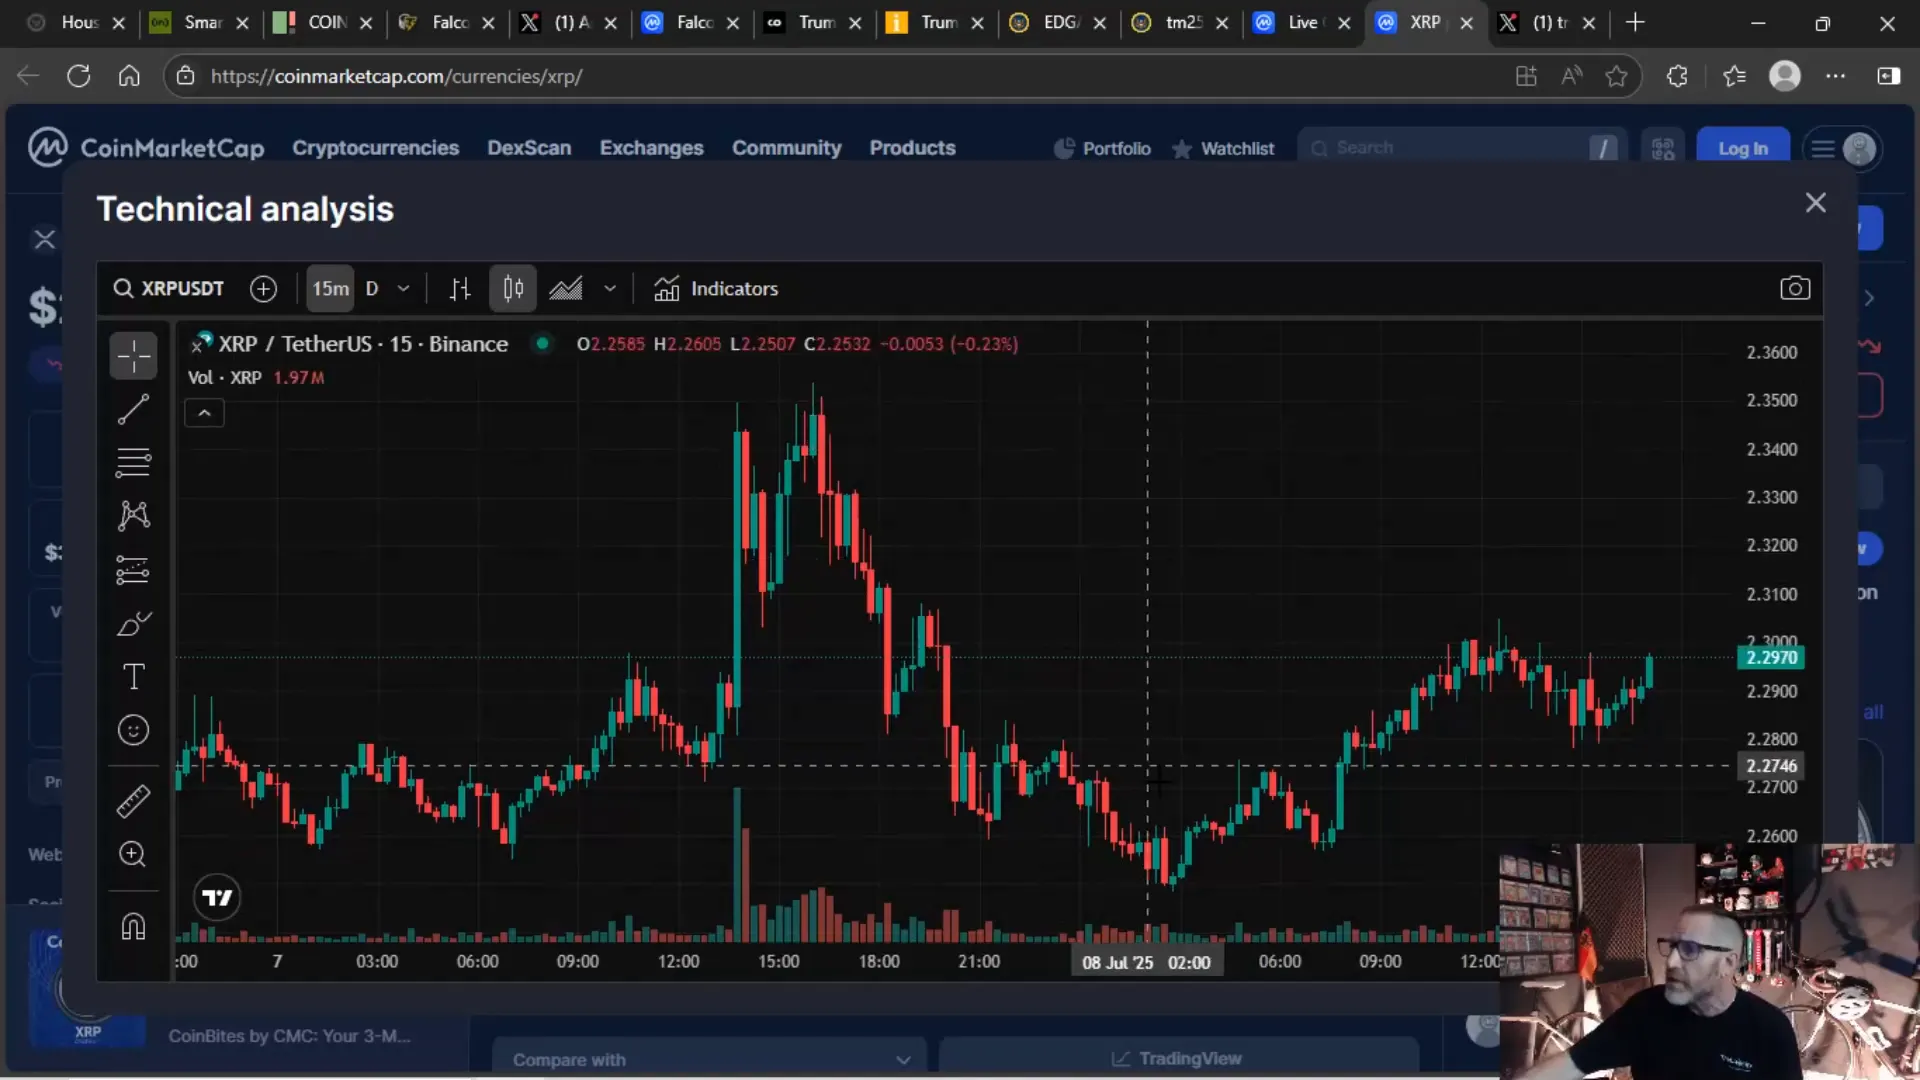Open the browser profile avatar
Screen dimensions: 1920x1080
[x=1785, y=76]
